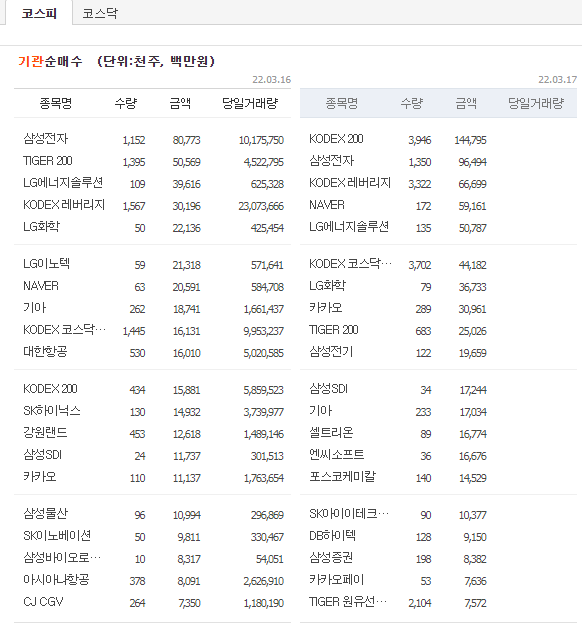
Task: Select volume value 2,626,910
Action: pos(264,582)
